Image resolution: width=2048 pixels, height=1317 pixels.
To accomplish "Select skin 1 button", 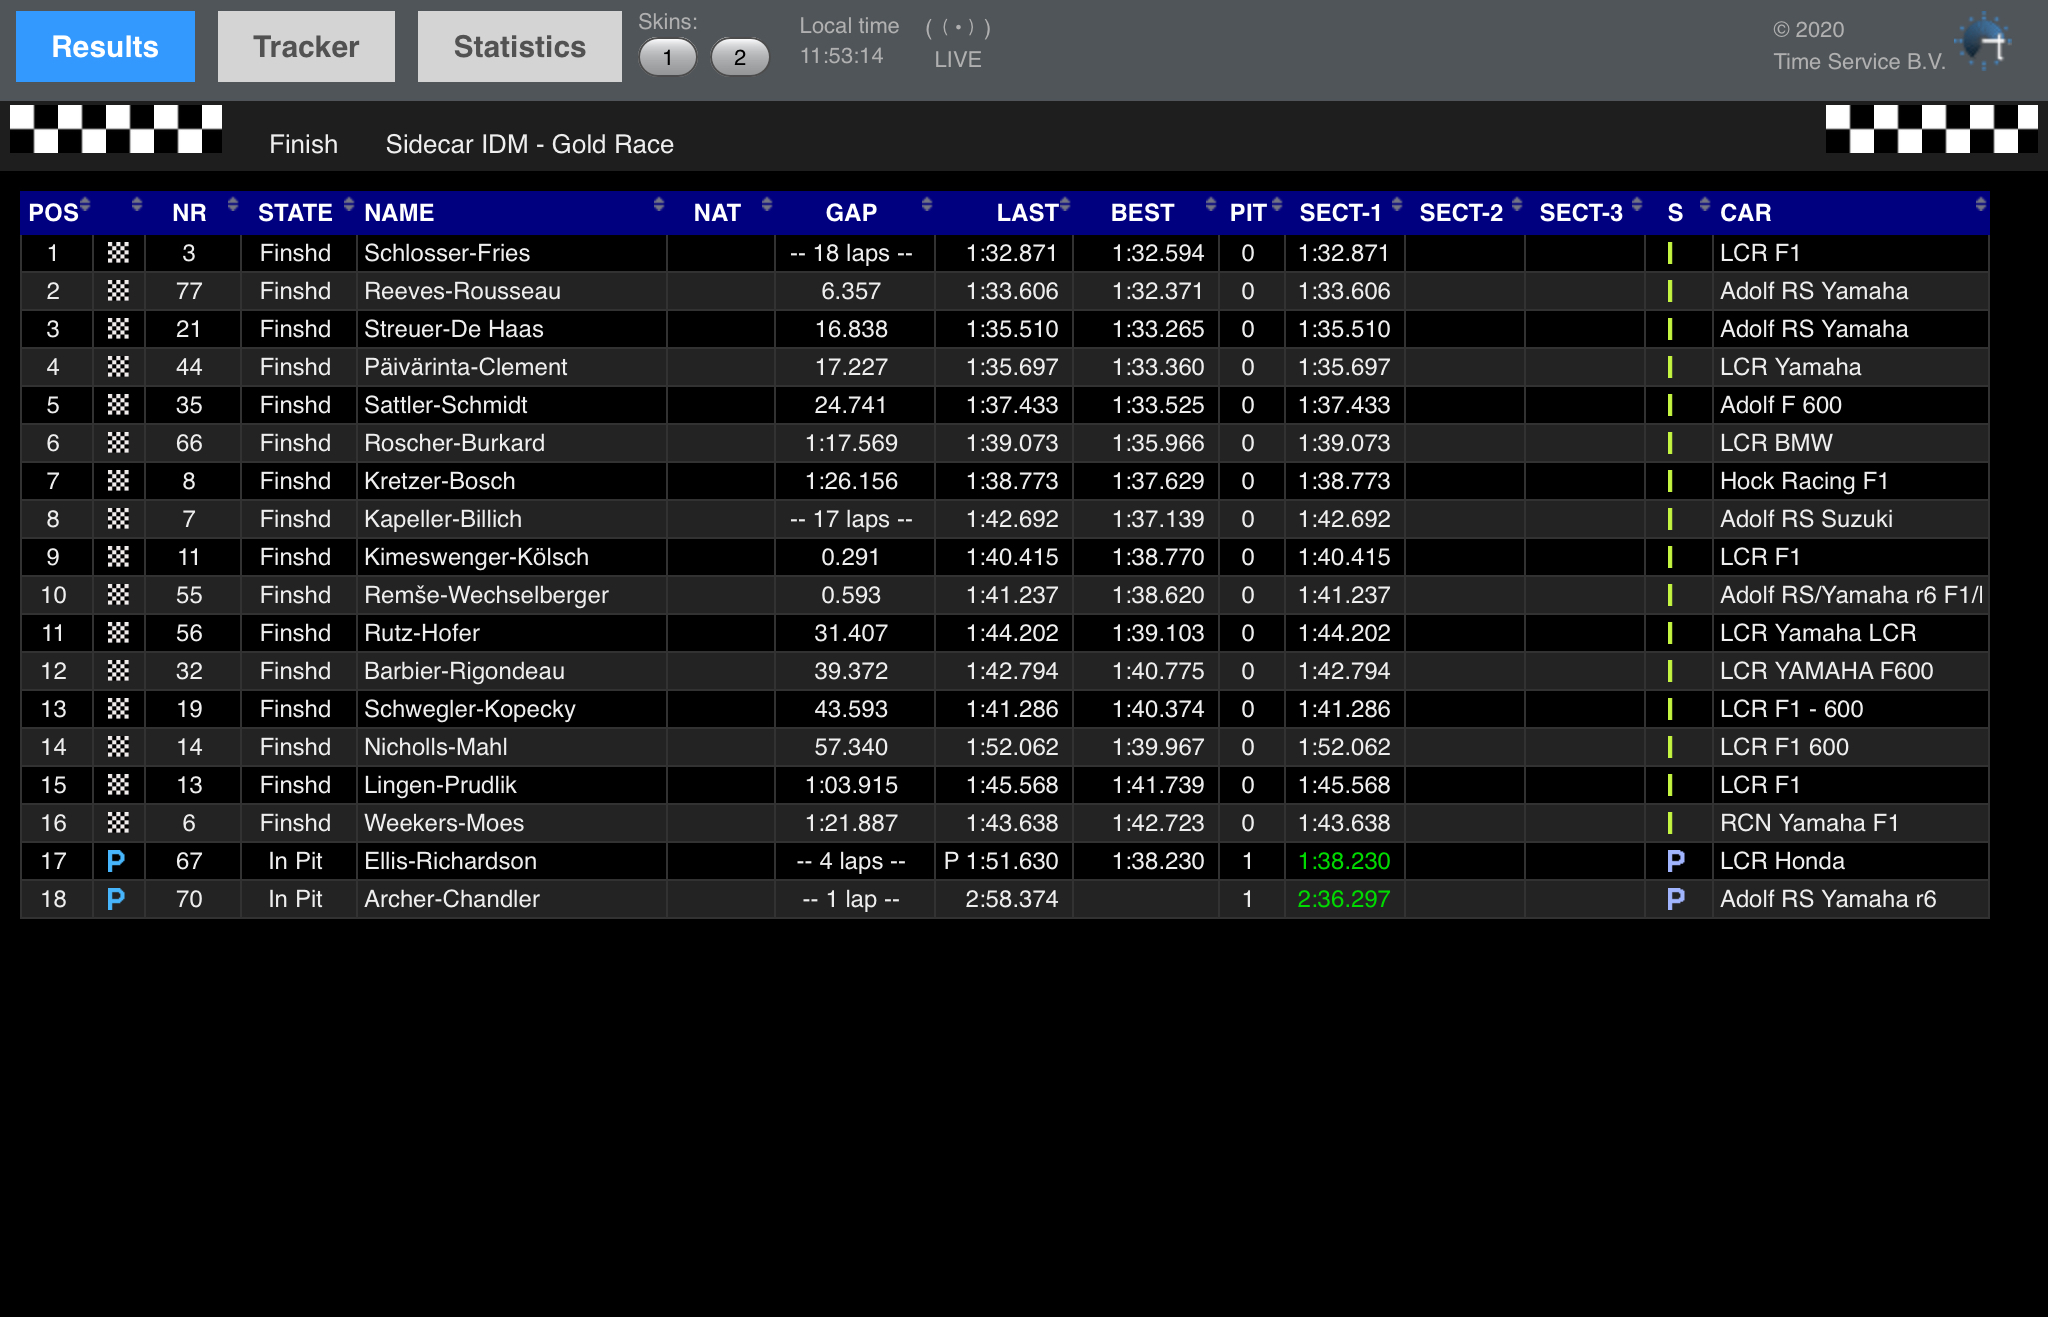I will [668, 57].
